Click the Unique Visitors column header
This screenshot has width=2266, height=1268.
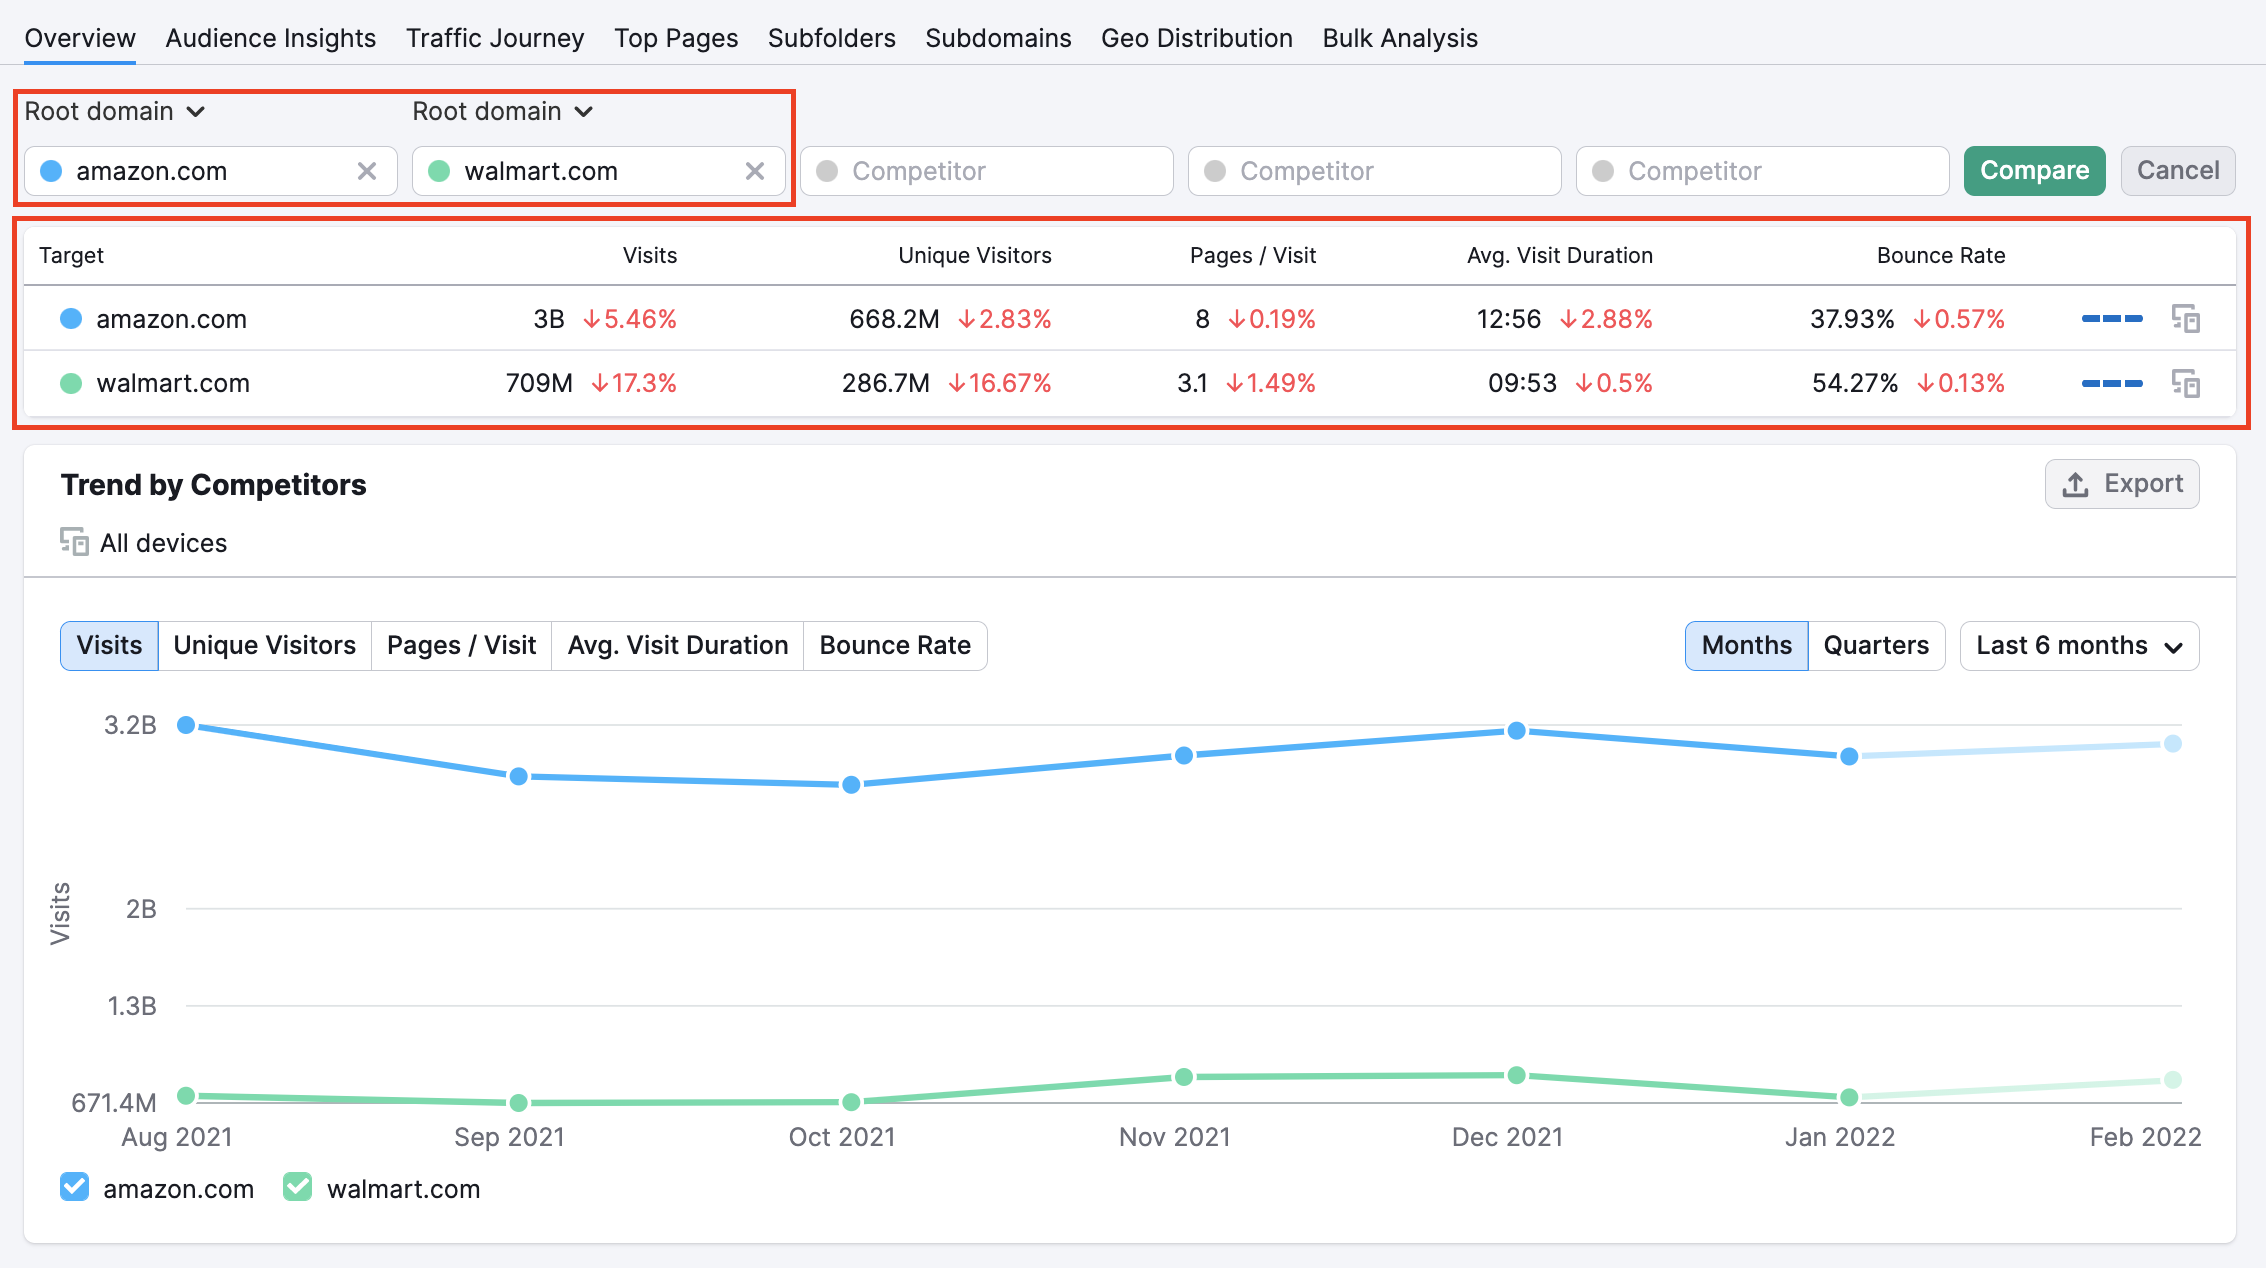click(x=975, y=255)
